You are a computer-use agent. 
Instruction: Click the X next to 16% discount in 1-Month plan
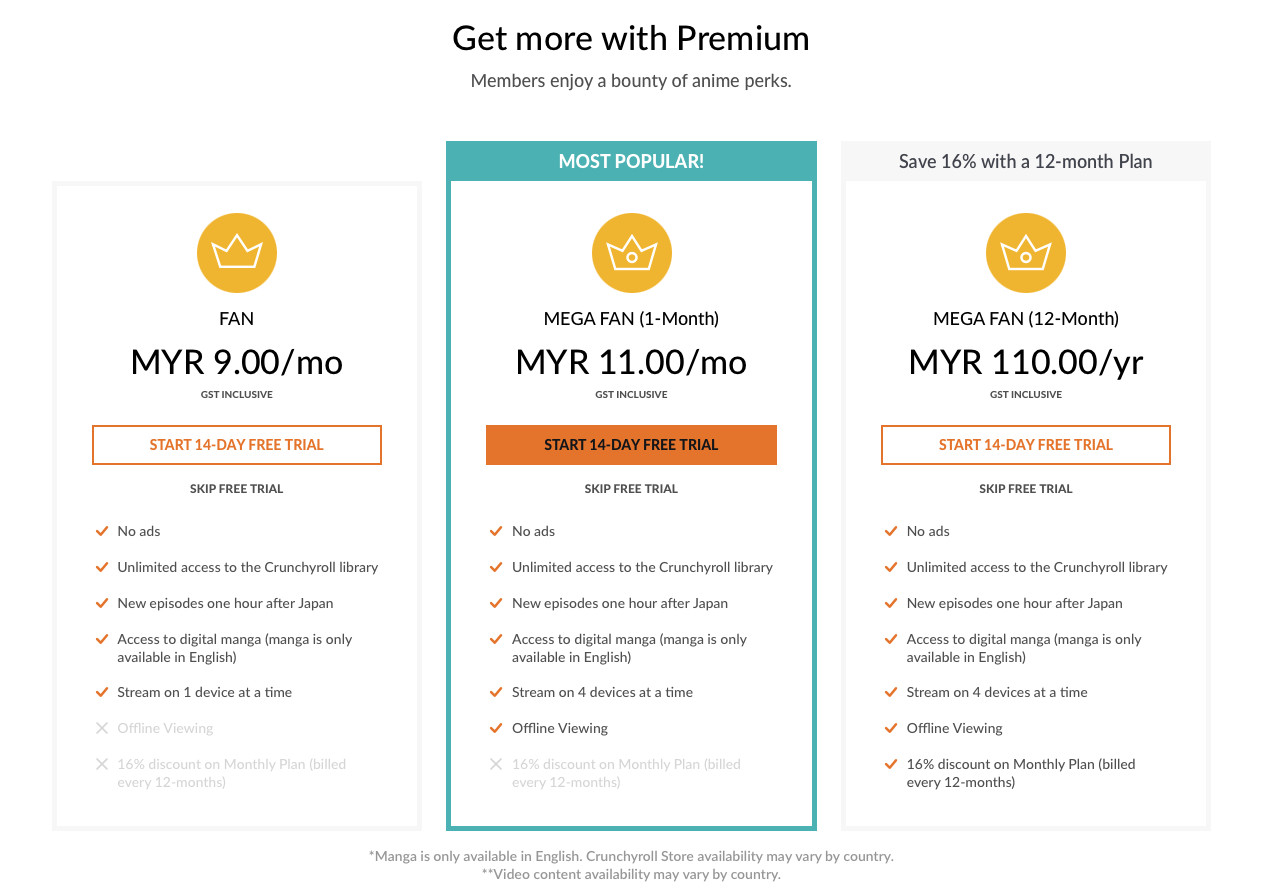(x=496, y=763)
